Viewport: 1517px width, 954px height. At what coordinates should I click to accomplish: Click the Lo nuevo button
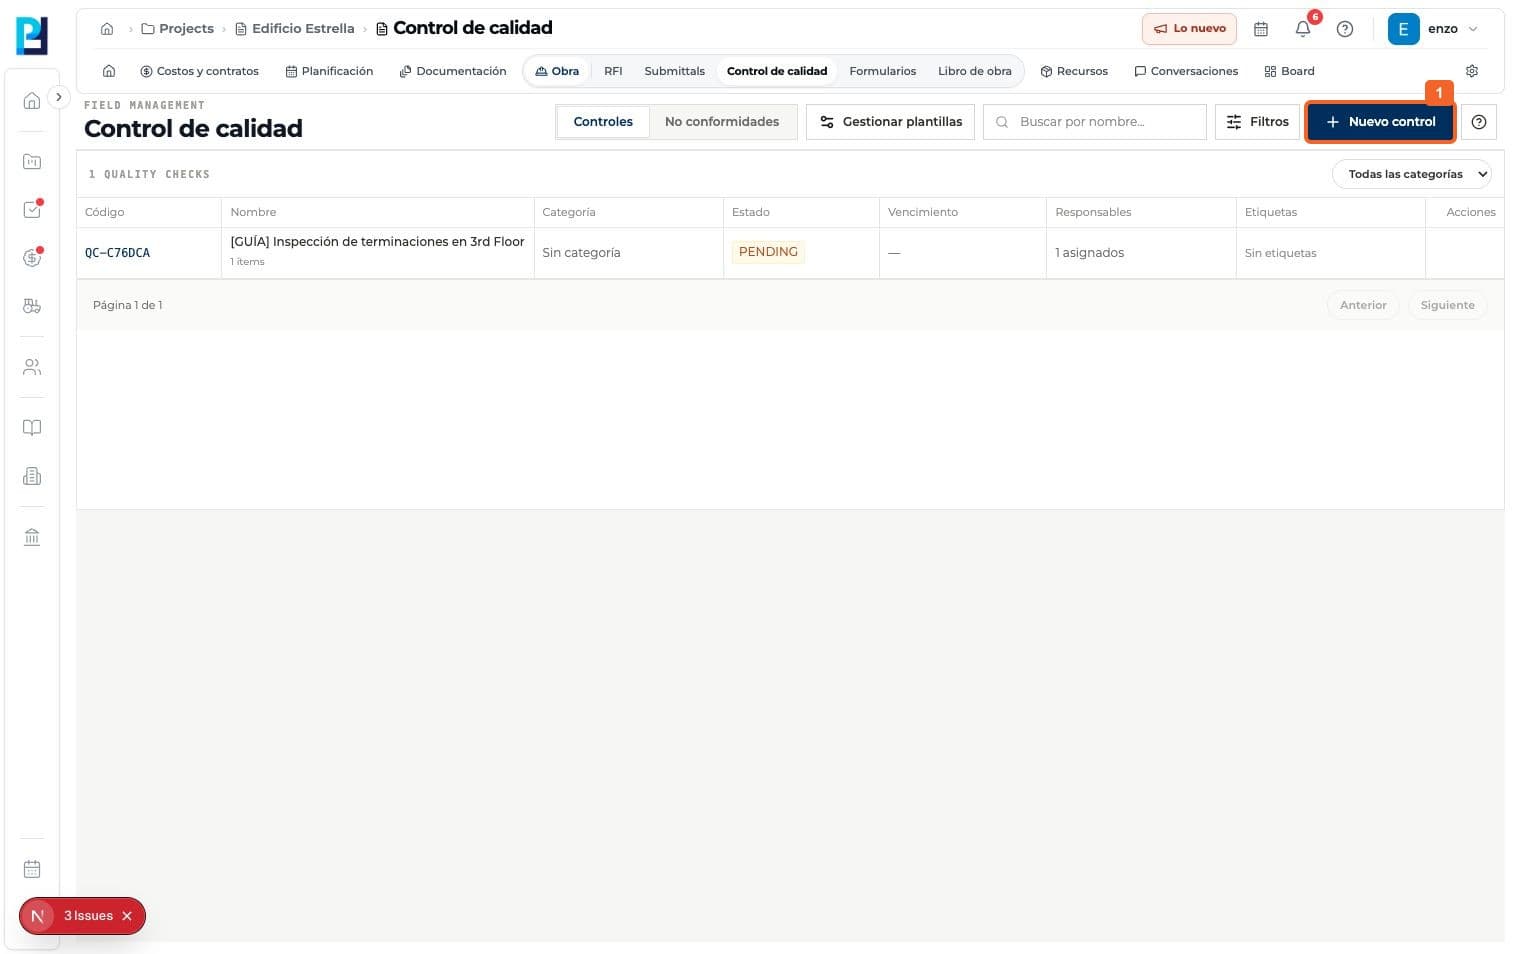[1189, 29]
